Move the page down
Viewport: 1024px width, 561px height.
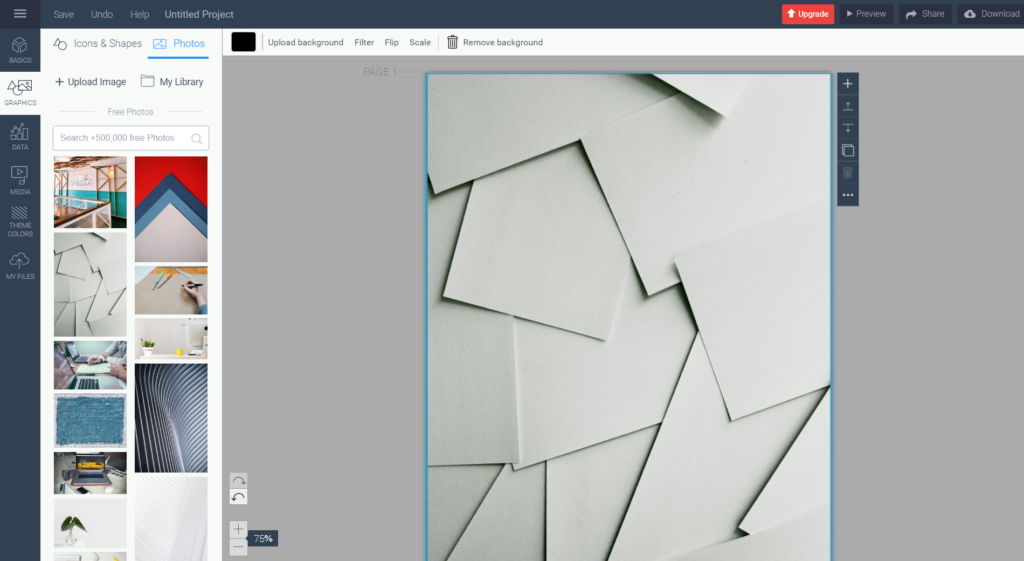[848, 128]
